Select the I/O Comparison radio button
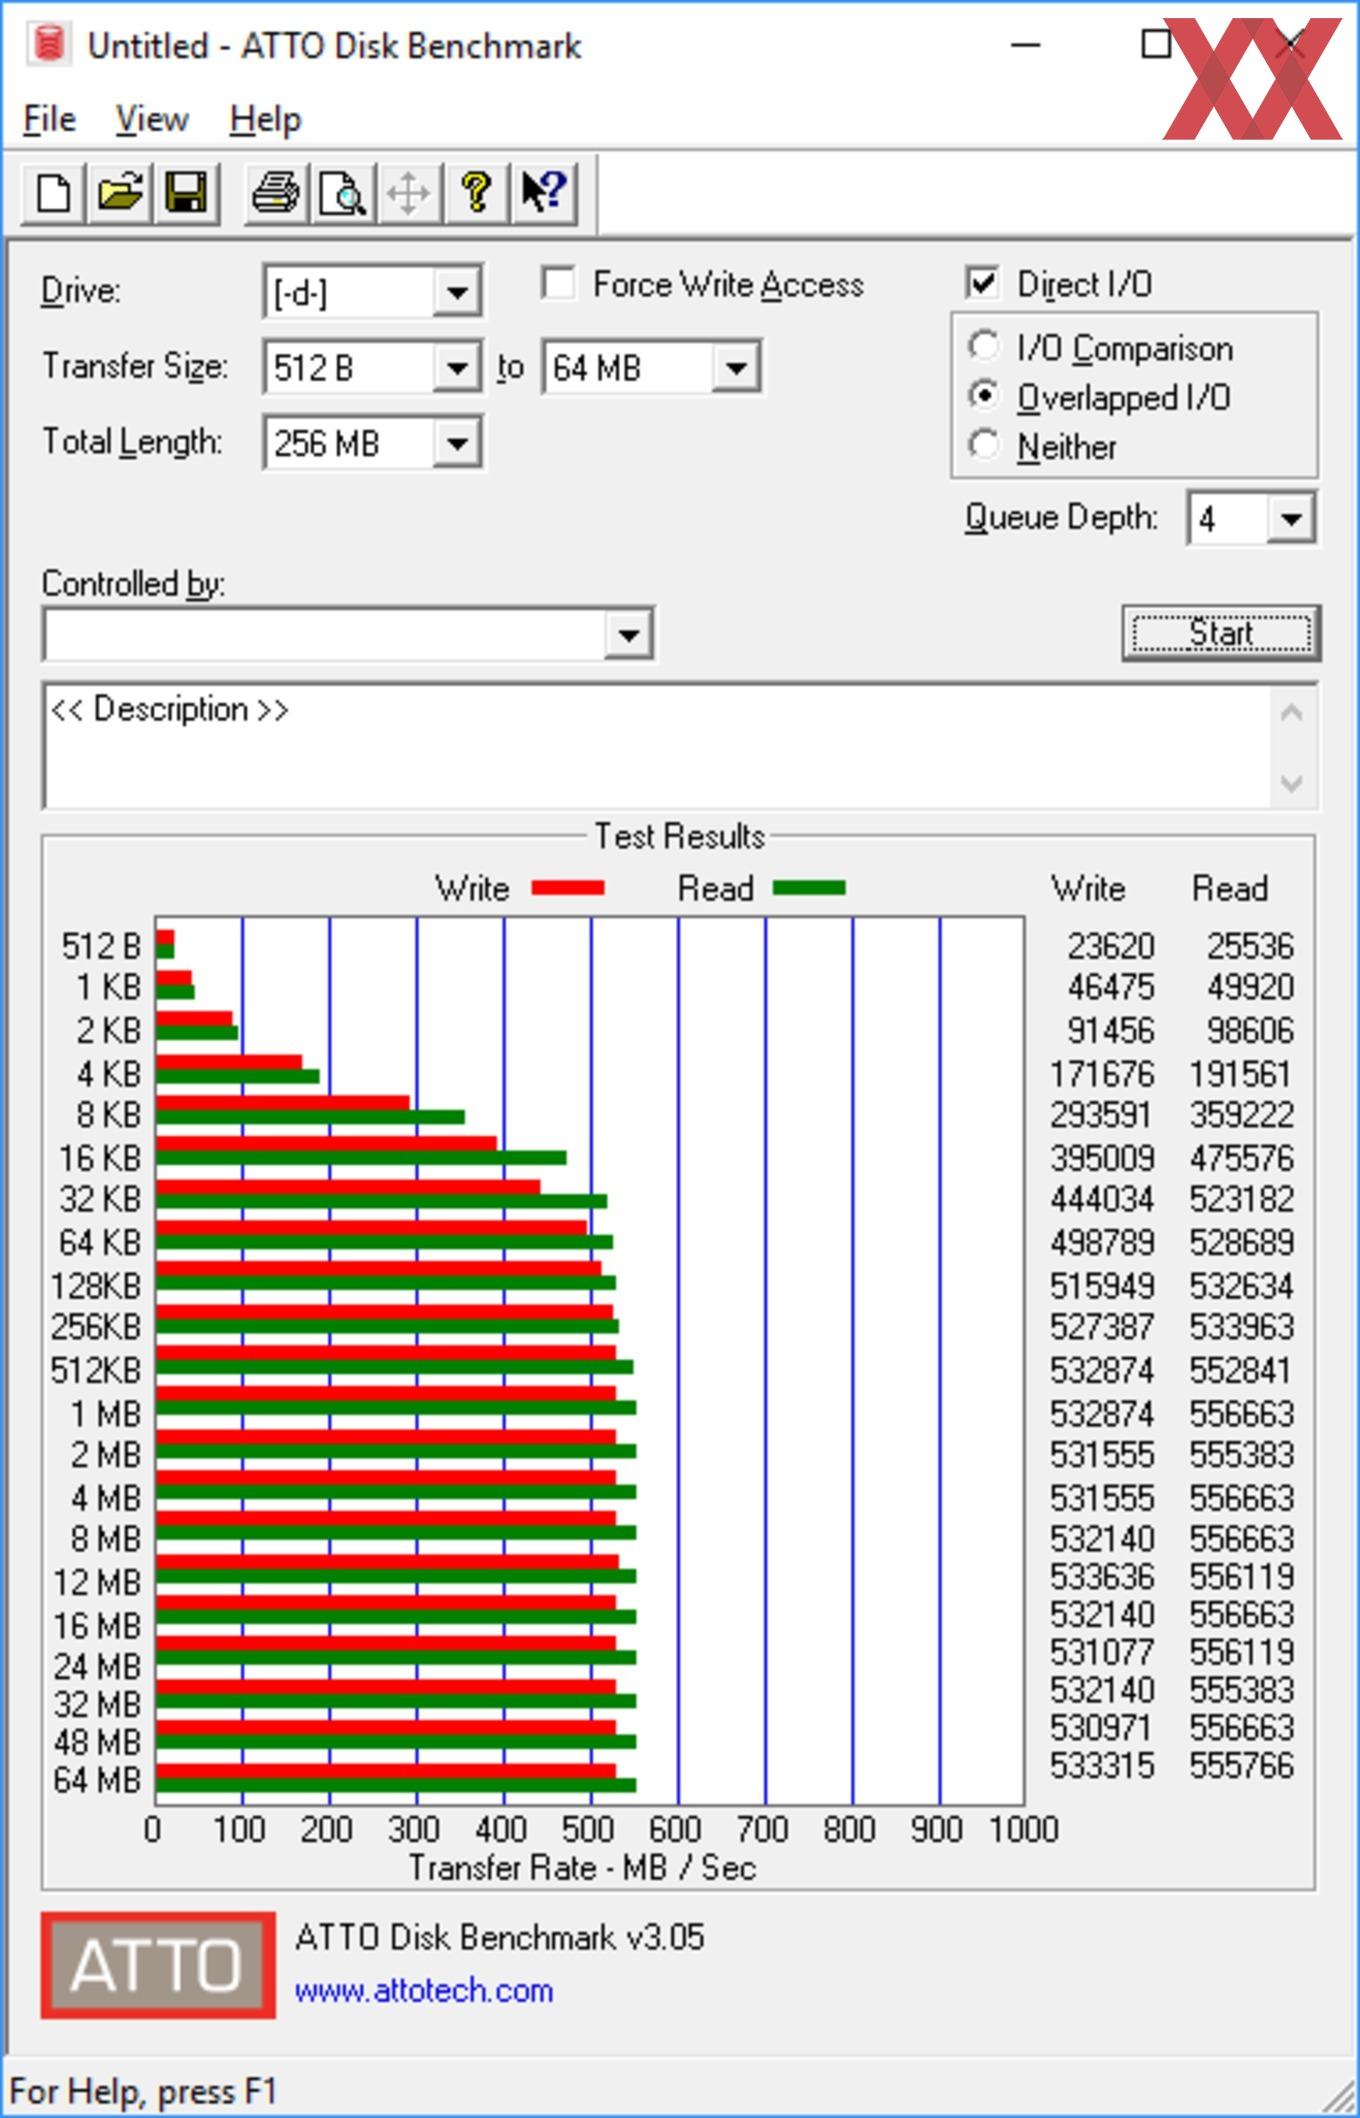Screen dimensions: 1360x2118 (983, 346)
